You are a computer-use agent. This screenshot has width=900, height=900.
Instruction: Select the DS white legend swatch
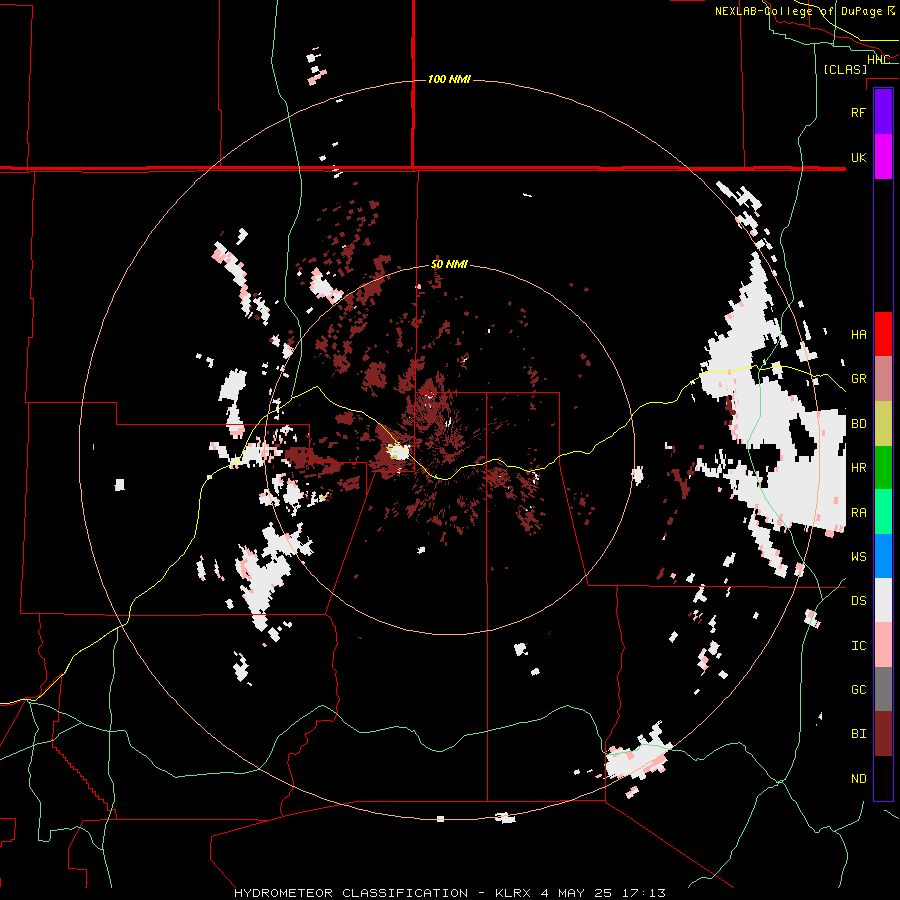coord(883,600)
